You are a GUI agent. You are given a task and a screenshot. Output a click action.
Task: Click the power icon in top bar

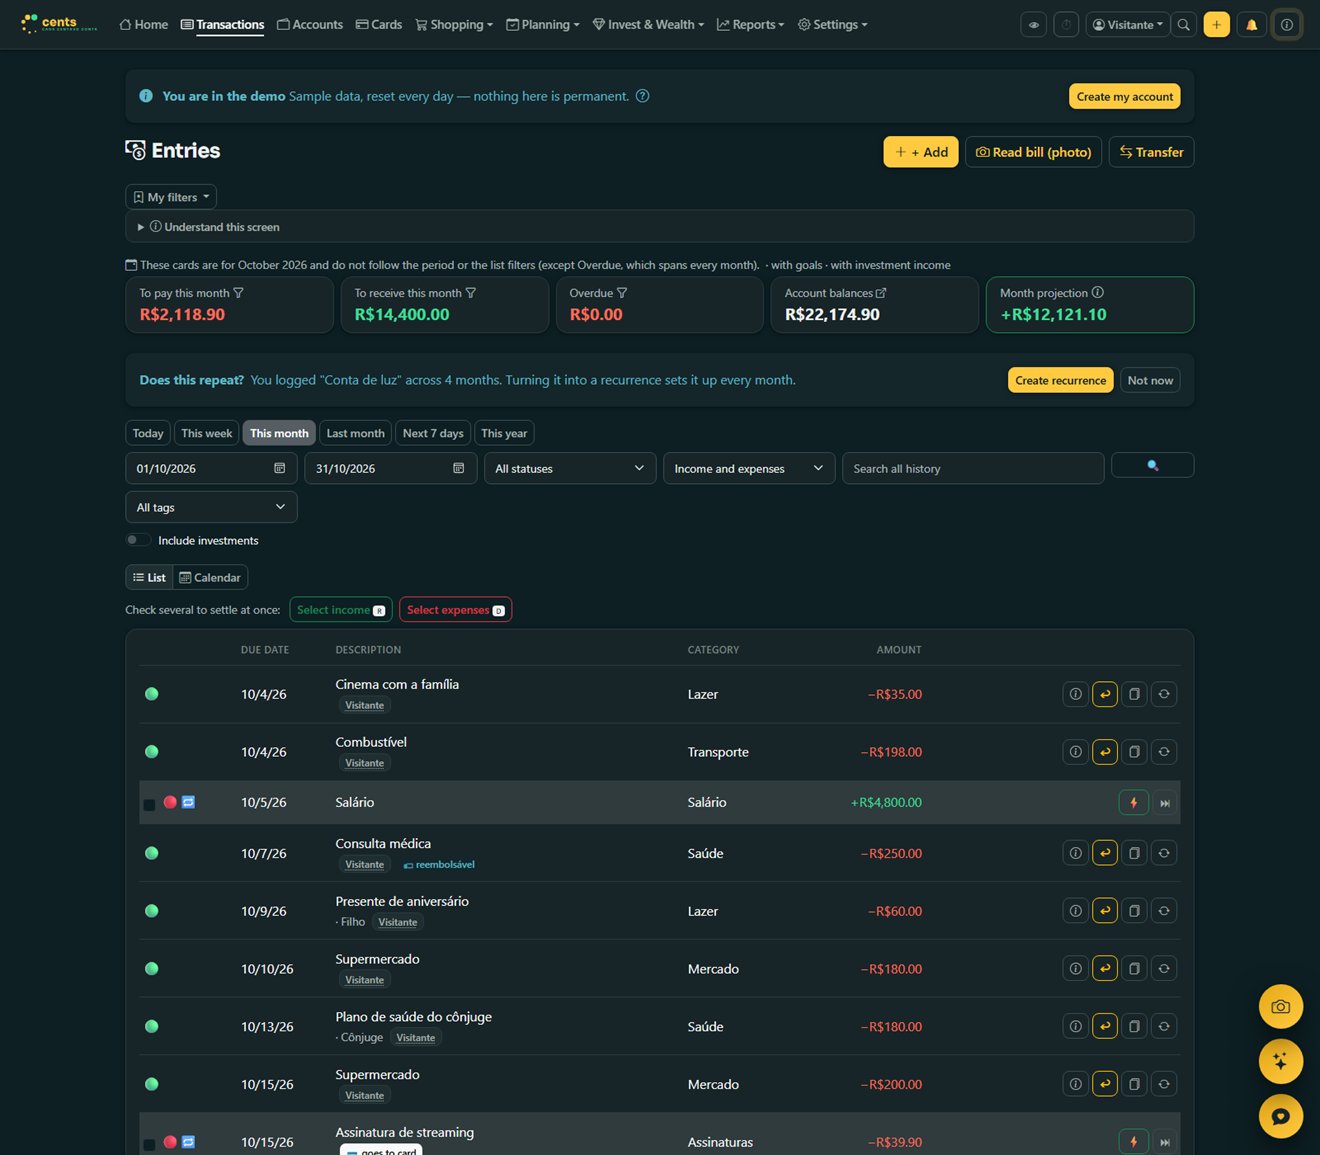(x=1066, y=25)
